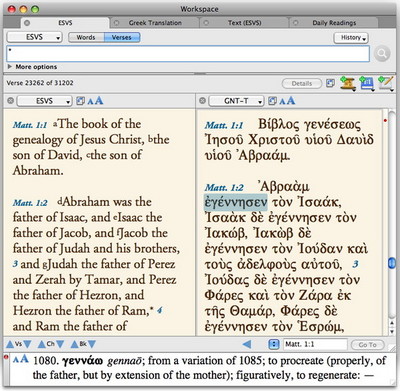Go to previous verse with Vs up arrow
The image size is (400, 391).
(x=10, y=344)
